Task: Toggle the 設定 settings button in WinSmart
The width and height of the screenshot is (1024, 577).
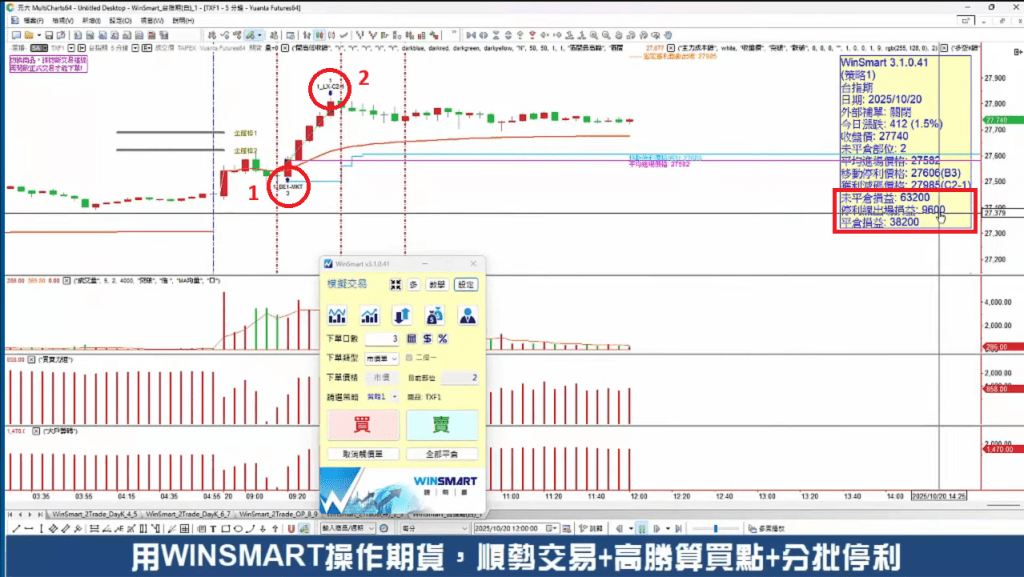Action: pos(465,285)
